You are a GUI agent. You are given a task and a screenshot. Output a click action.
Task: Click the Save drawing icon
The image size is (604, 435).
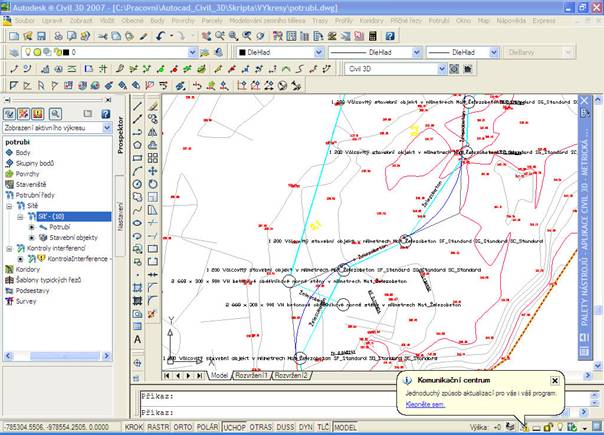tap(41, 36)
